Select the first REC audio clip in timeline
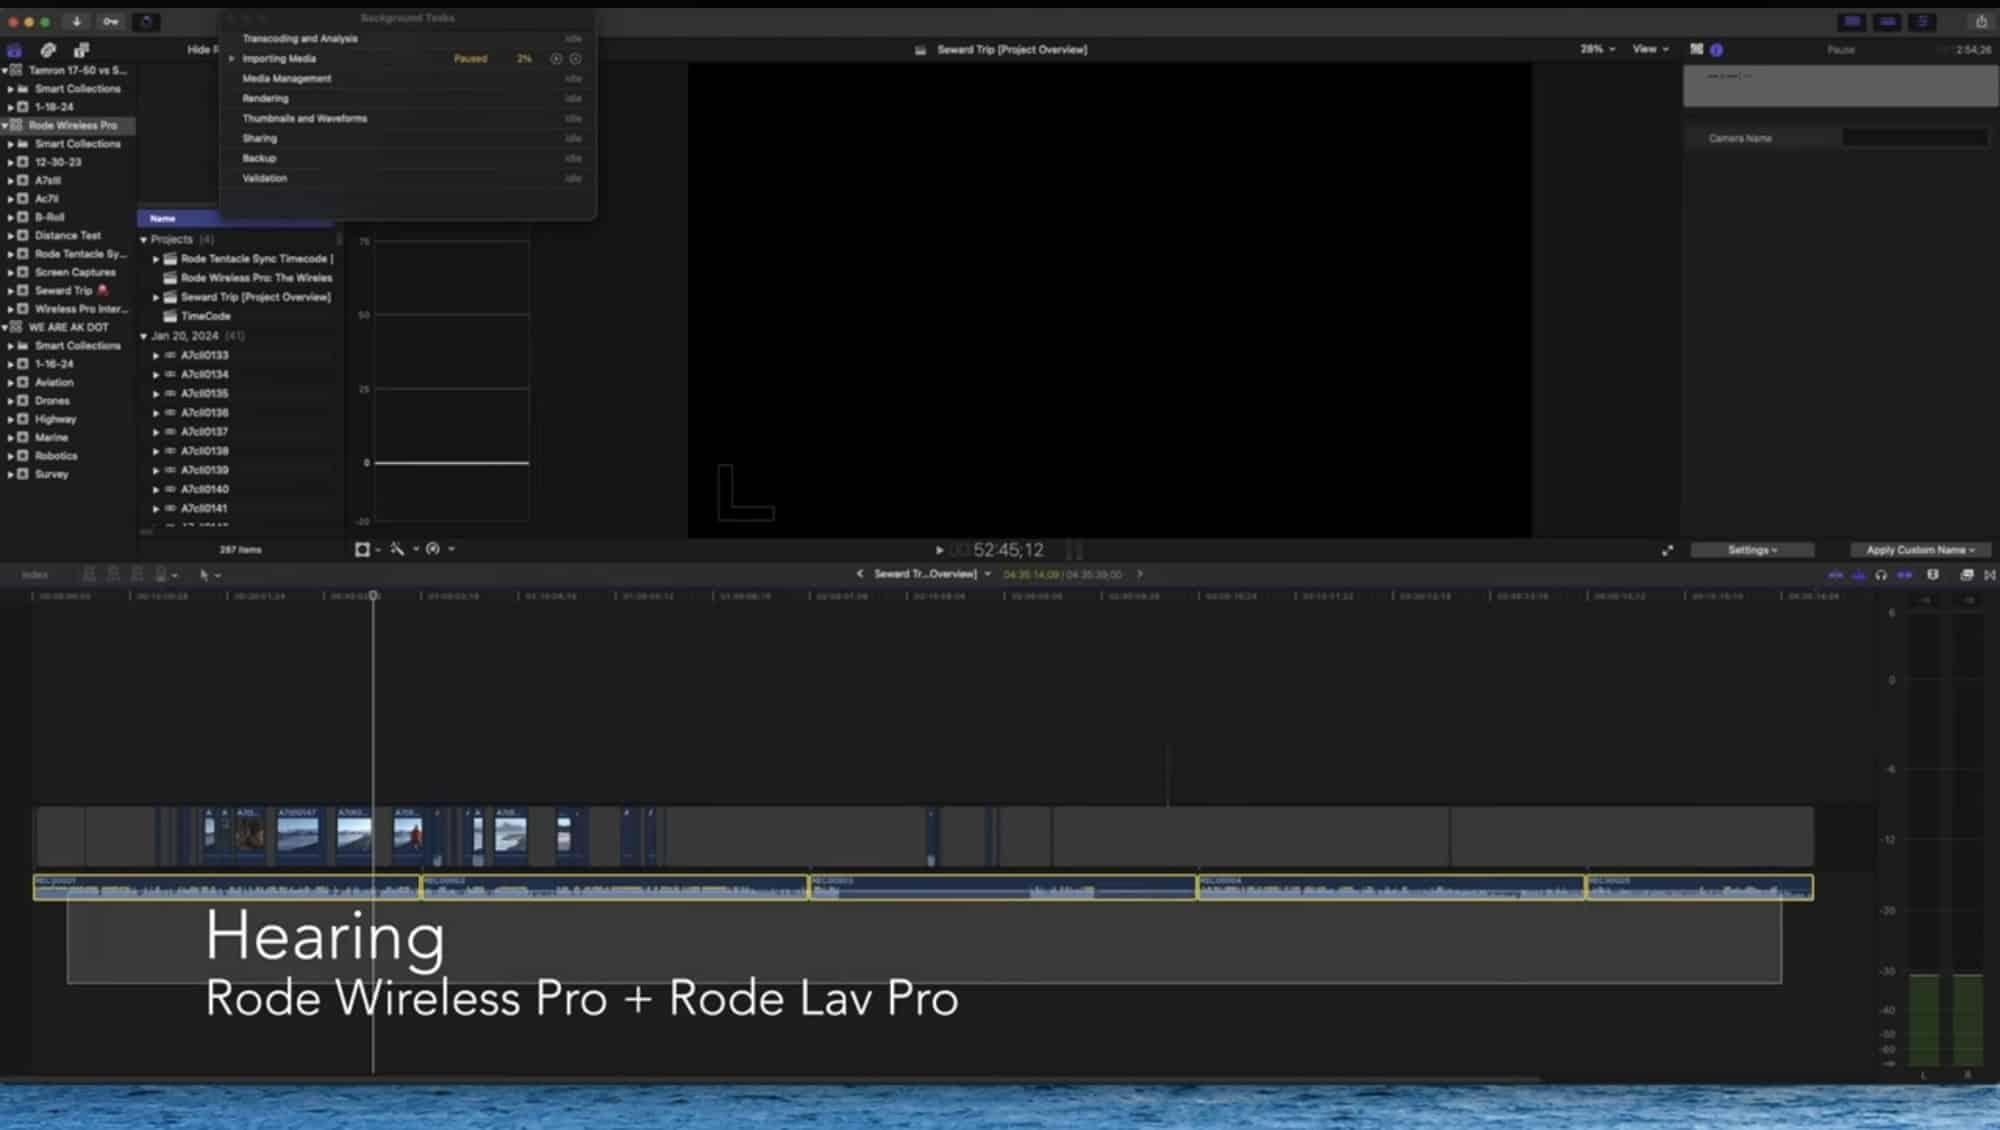This screenshot has height=1130, width=2000. [227, 887]
